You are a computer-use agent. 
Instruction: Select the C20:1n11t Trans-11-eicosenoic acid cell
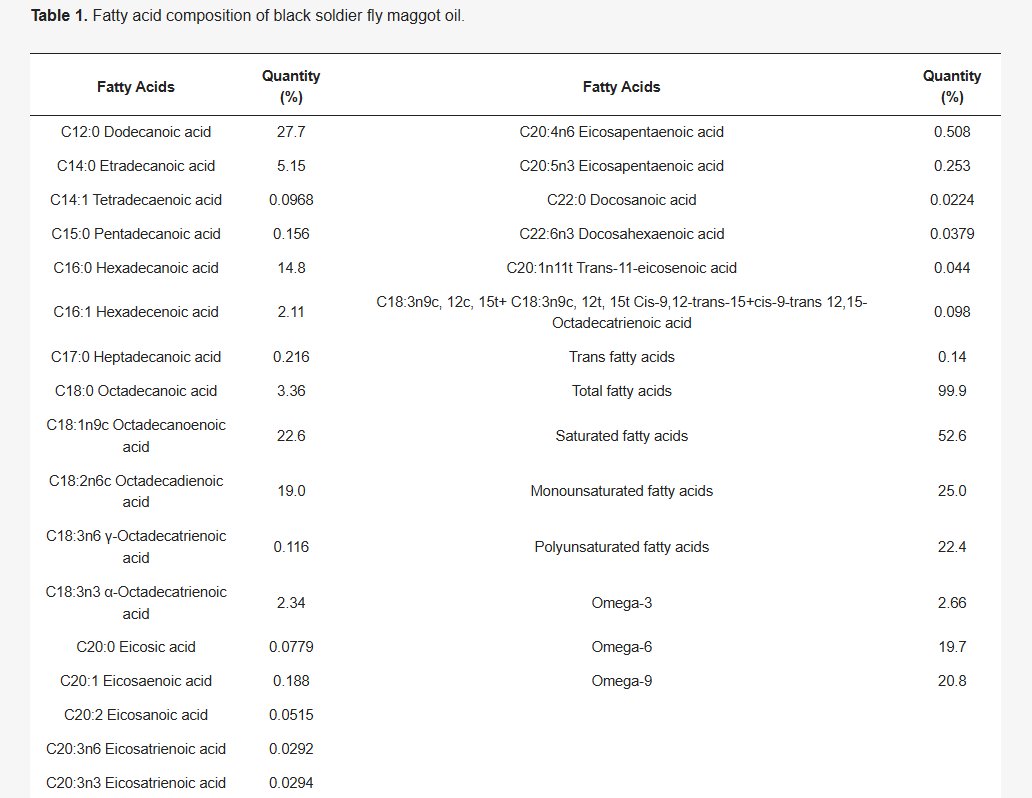622,268
